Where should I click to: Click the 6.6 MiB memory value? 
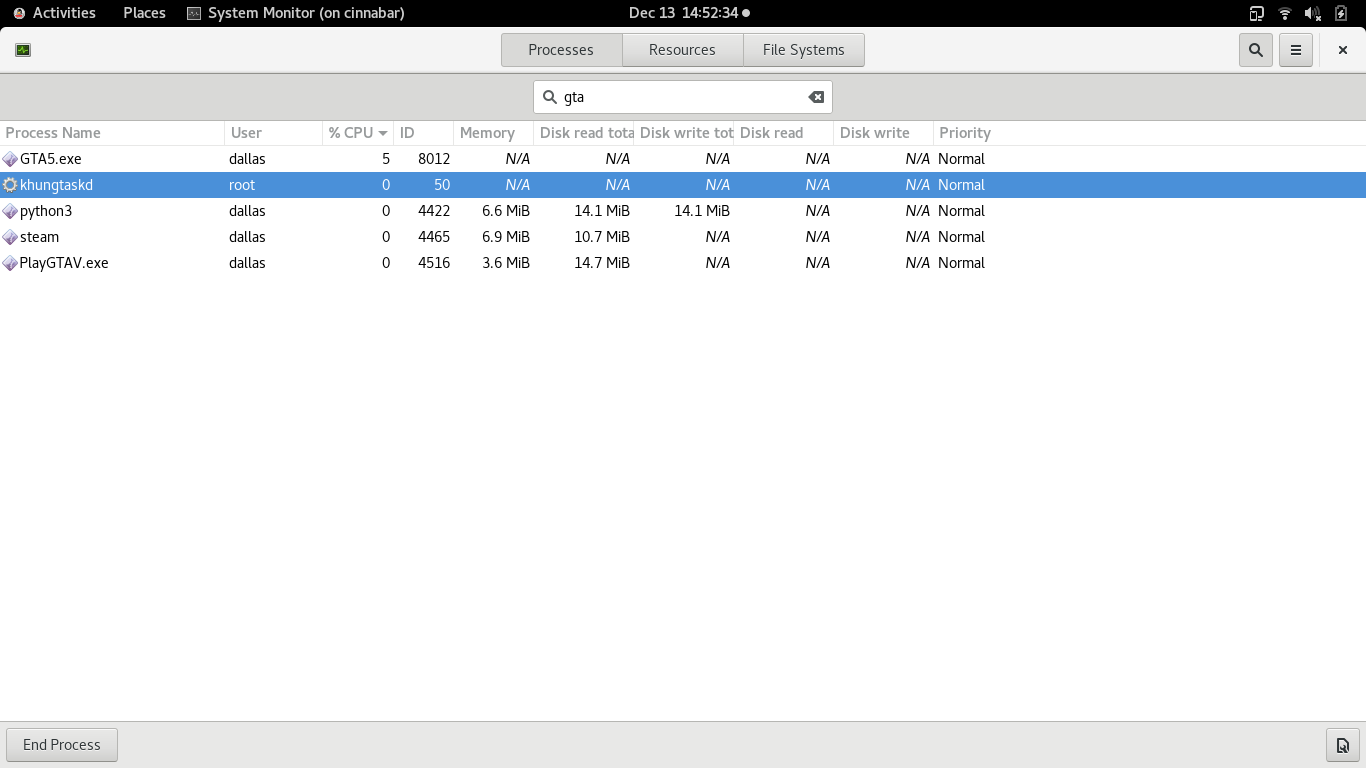tap(506, 211)
